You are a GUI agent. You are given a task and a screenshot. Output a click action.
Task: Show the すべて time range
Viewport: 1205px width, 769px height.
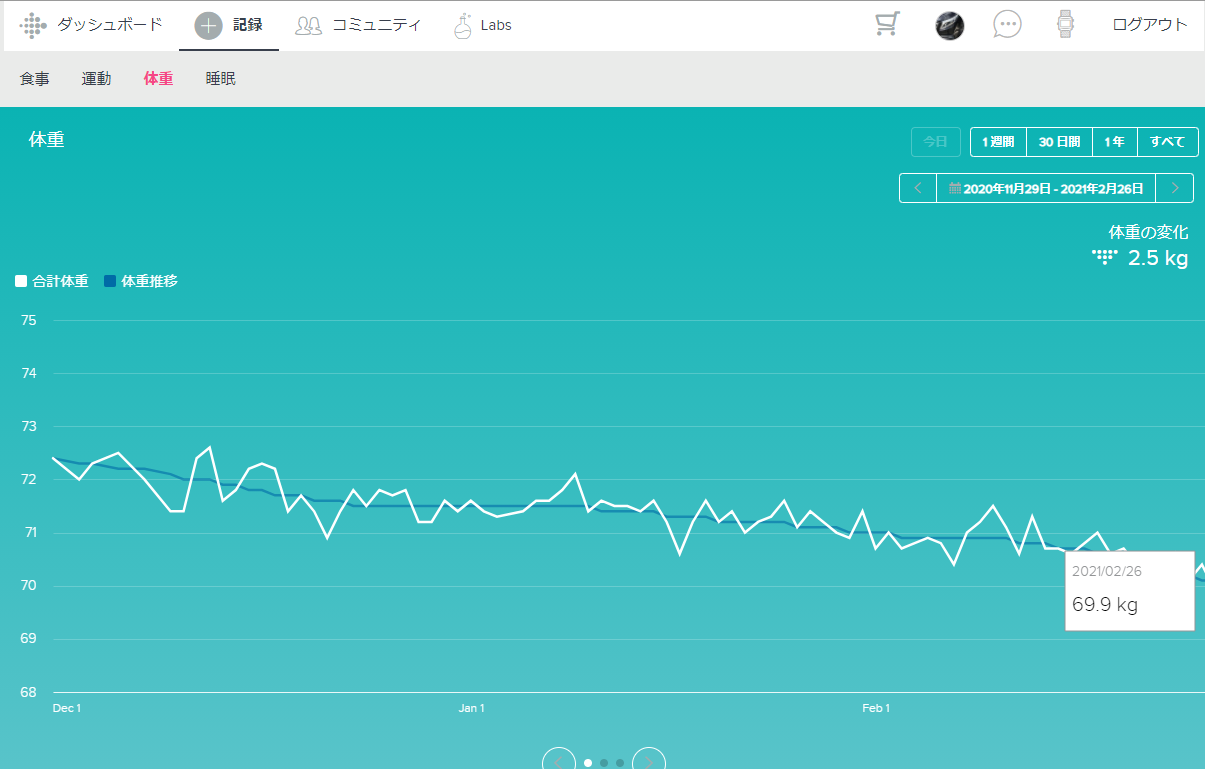(1167, 142)
